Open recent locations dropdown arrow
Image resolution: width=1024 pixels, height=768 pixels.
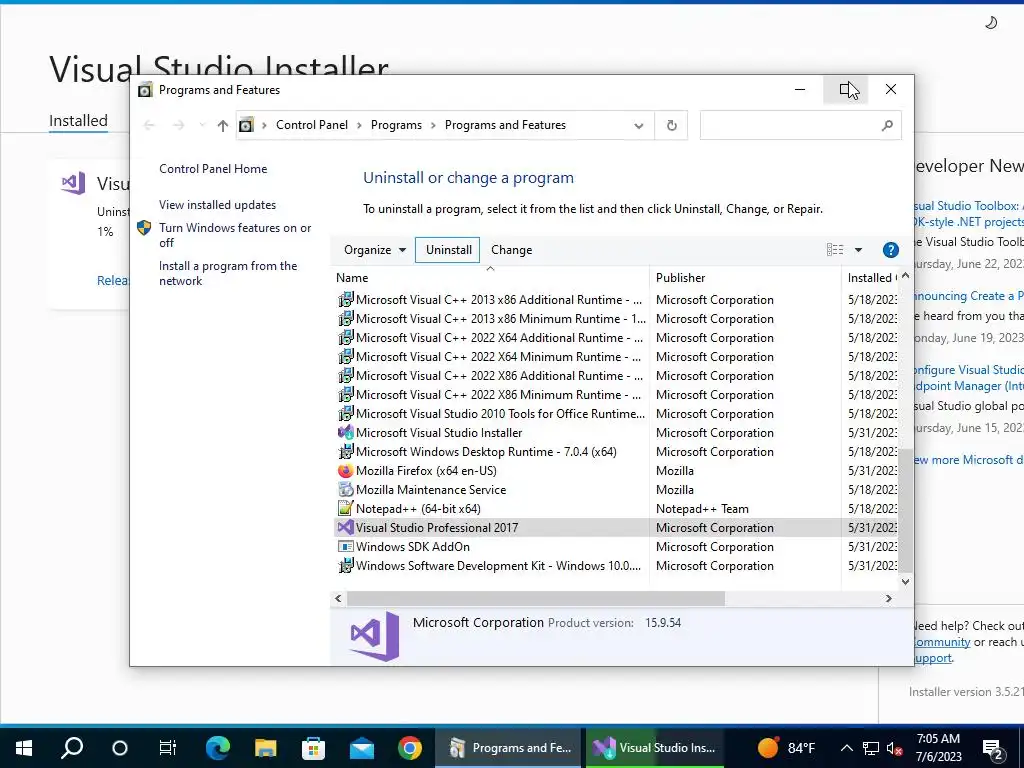pyautogui.click(x=202, y=125)
